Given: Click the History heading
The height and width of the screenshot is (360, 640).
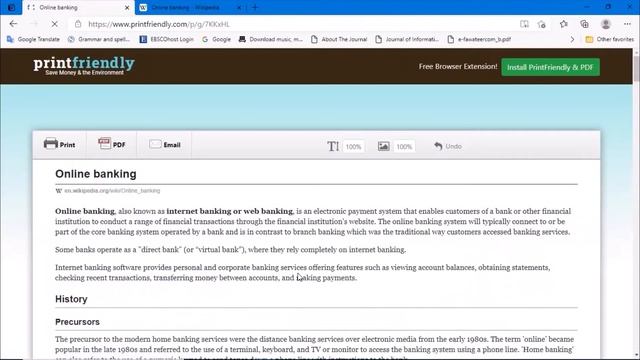Looking at the screenshot, I should pyautogui.click(x=71, y=299).
